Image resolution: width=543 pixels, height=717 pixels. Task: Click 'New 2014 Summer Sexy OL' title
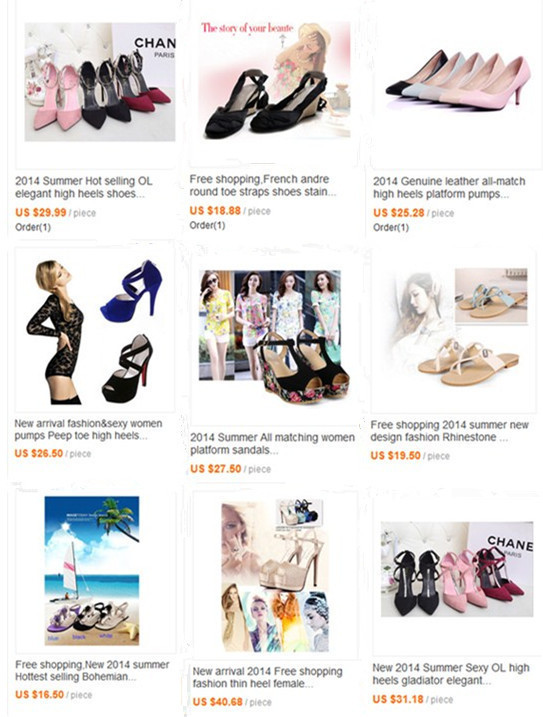coord(451,674)
